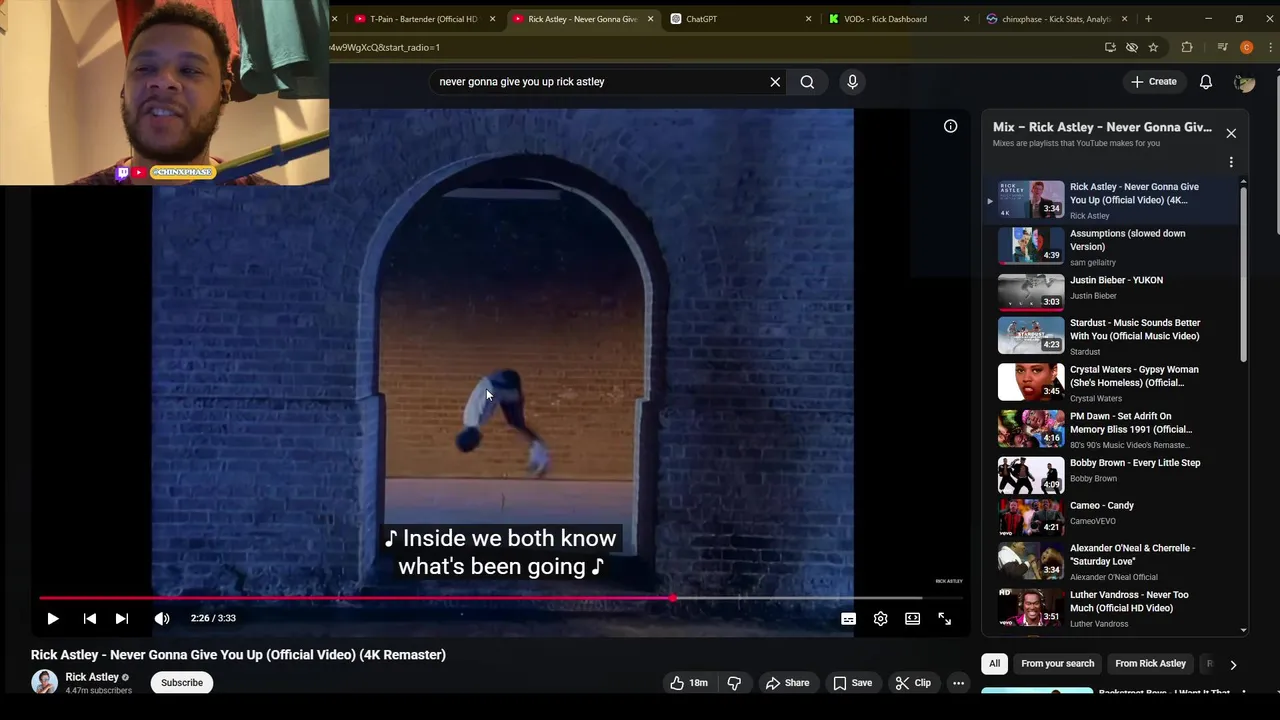Open the media controls icon in Chrome
The image size is (1280, 720).
coord(1222,47)
